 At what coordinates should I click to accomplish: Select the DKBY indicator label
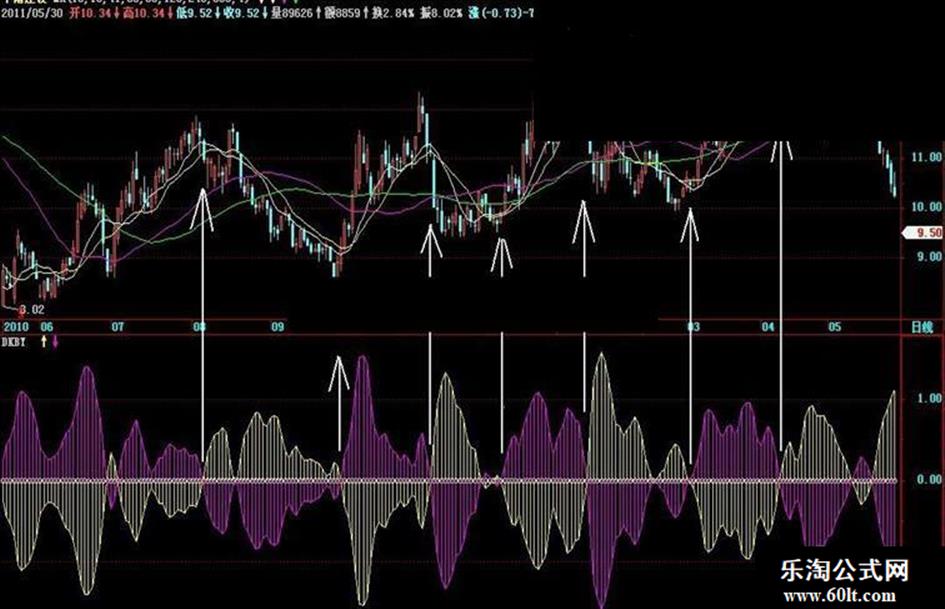coord(13,342)
